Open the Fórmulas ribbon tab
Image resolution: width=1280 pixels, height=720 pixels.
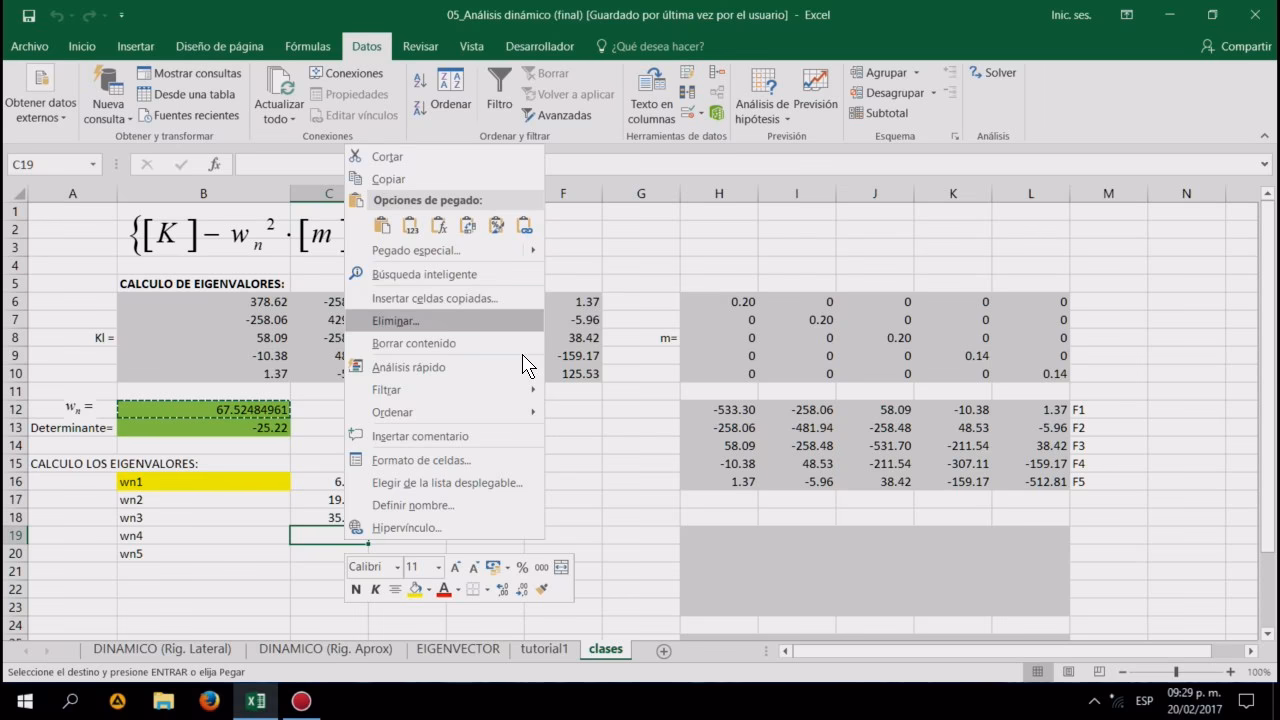[x=307, y=46]
